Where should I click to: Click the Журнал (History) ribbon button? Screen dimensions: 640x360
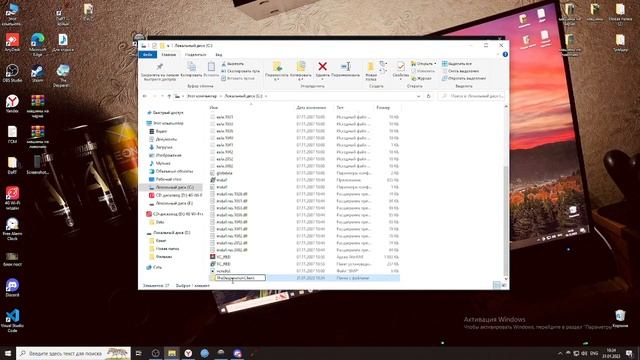click(x=421, y=78)
